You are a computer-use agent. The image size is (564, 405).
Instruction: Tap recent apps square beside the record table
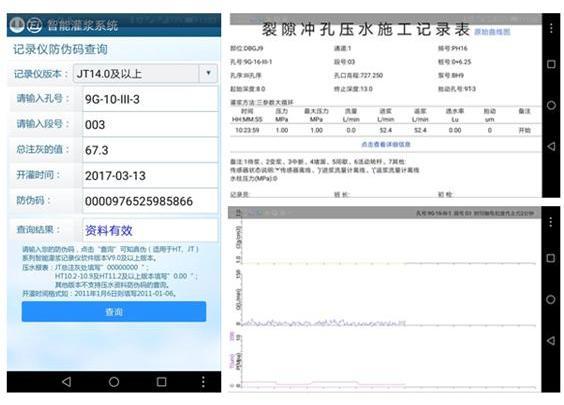point(551,64)
